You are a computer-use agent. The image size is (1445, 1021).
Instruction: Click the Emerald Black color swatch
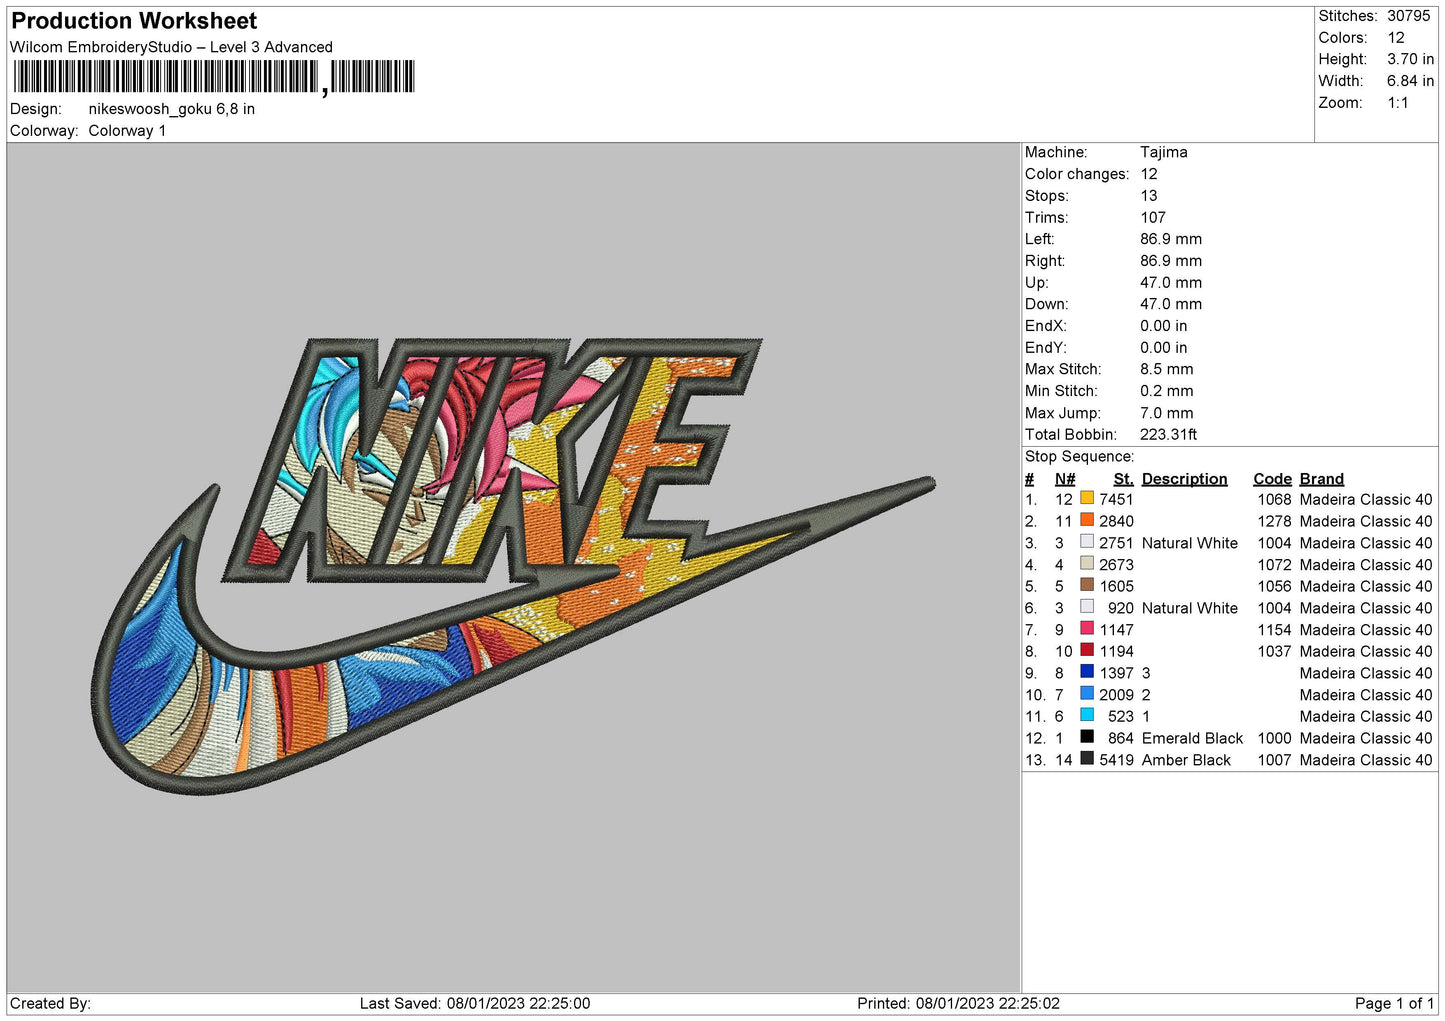[1087, 738]
